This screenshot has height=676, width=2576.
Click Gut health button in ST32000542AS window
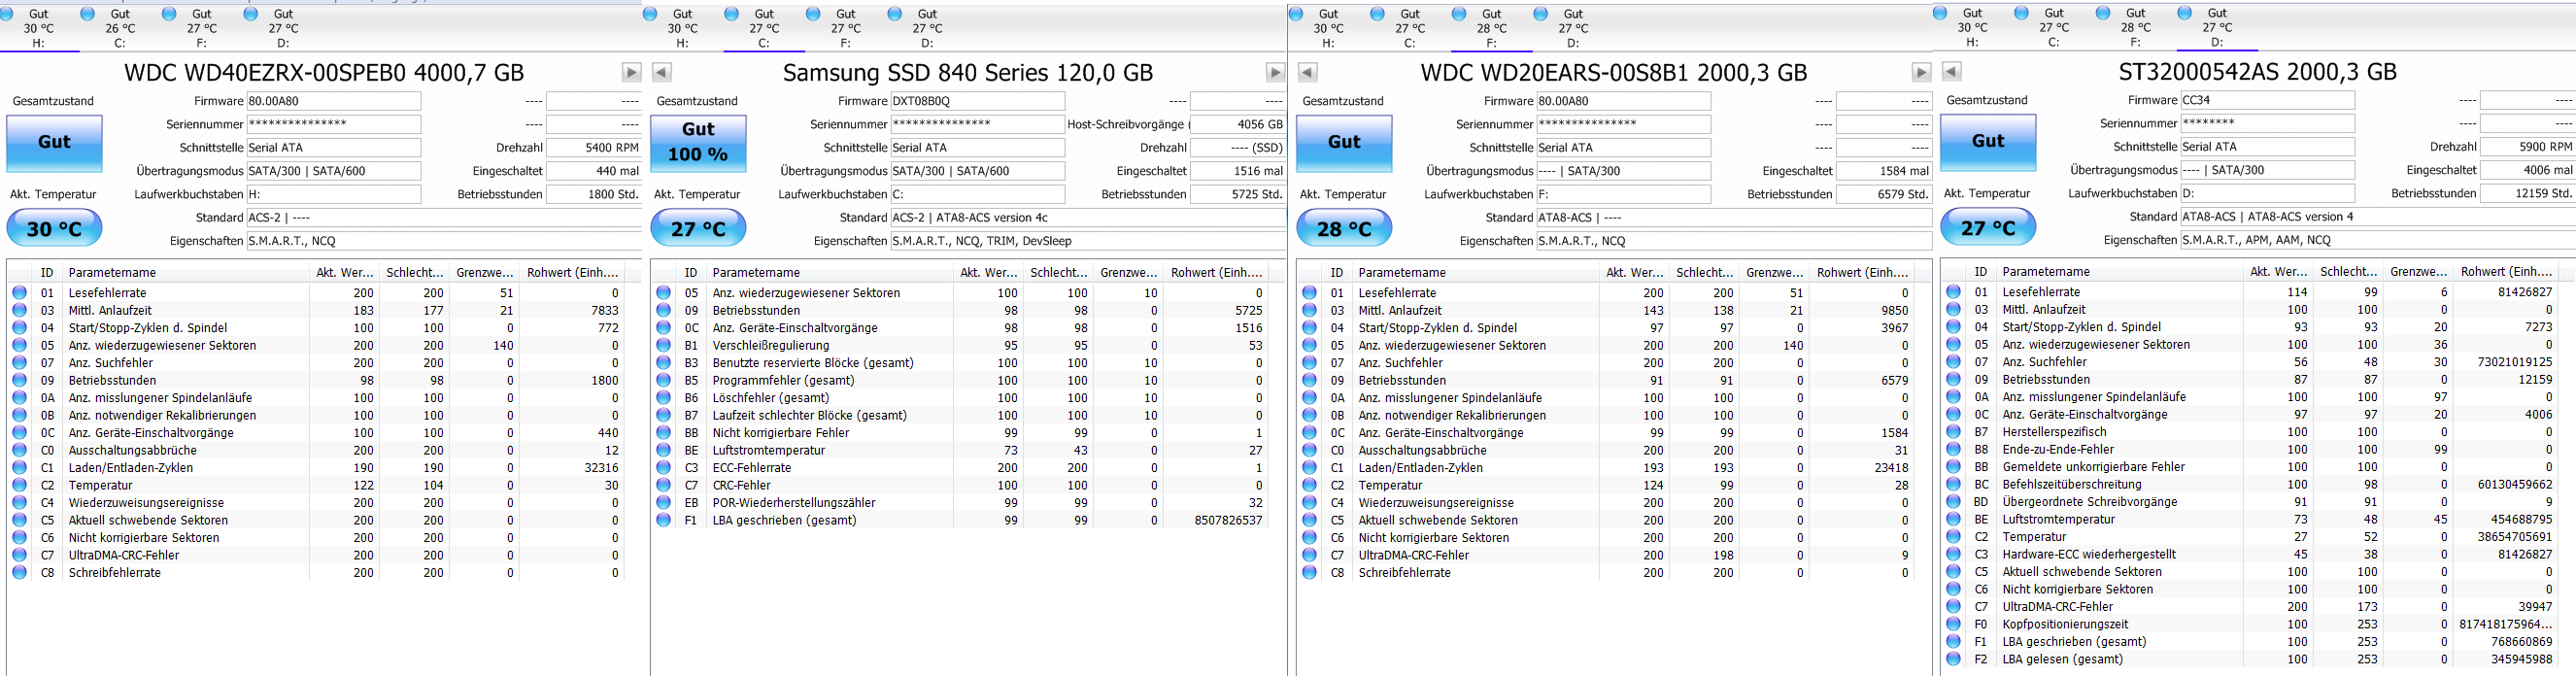click(x=1988, y=142)
